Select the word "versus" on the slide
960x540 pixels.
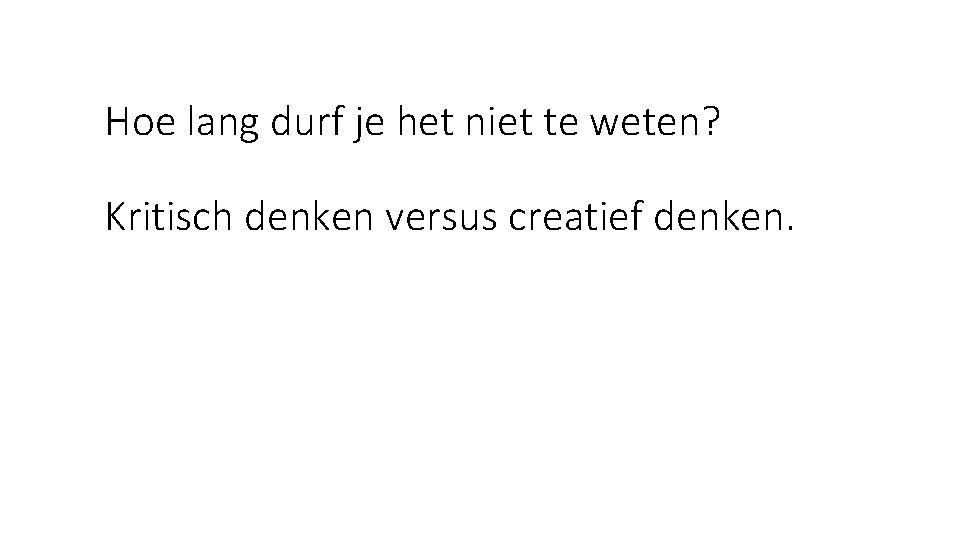click(441, 219)
